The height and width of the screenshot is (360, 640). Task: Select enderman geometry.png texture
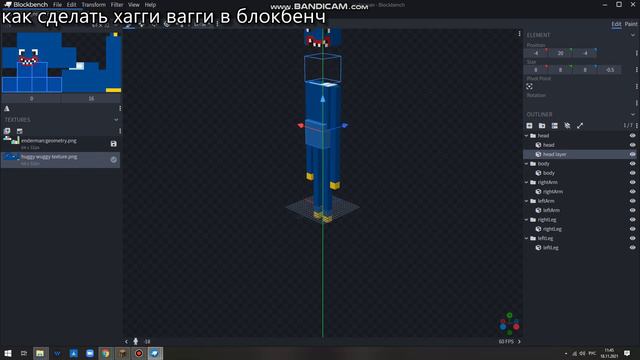tap(61, 144)
